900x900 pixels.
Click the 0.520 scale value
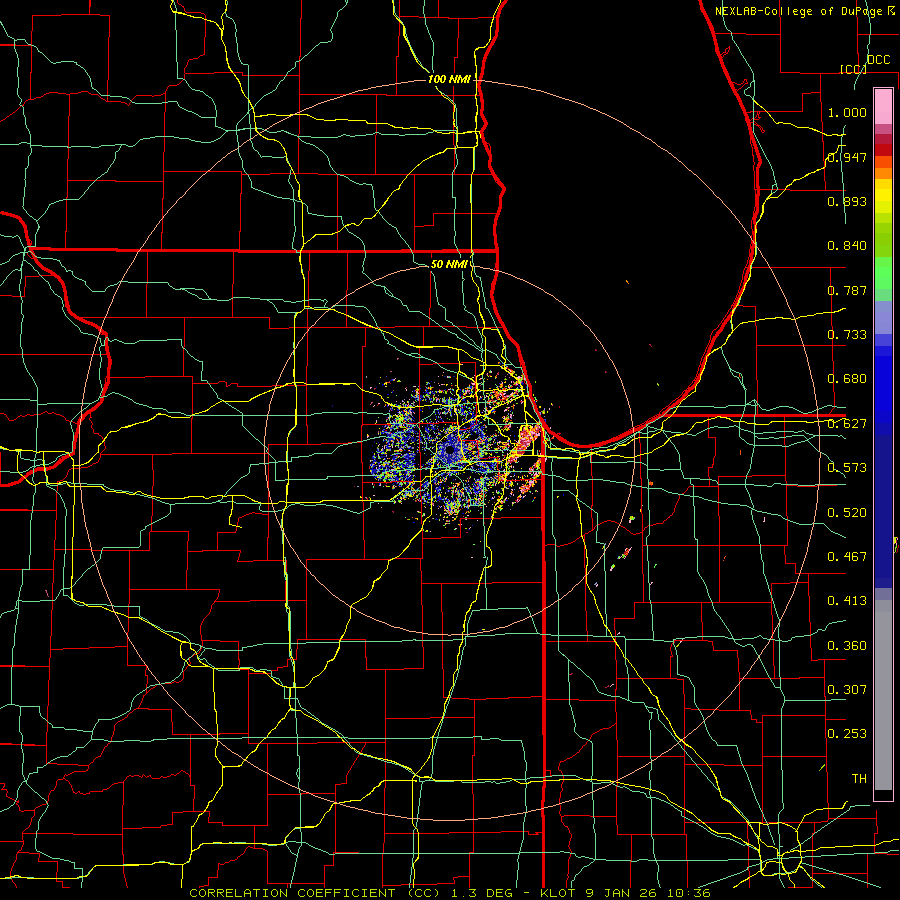[847, 512]
